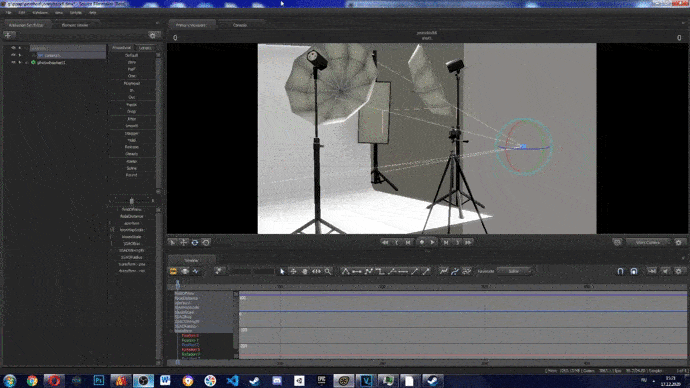Apply the Default procedural preset

tap(132, 55)
